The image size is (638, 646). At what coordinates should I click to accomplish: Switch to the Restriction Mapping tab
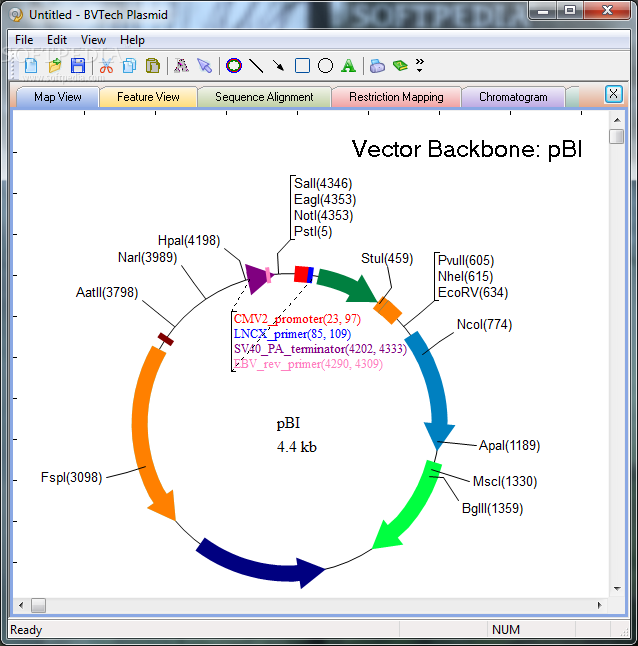pos(396,97)
